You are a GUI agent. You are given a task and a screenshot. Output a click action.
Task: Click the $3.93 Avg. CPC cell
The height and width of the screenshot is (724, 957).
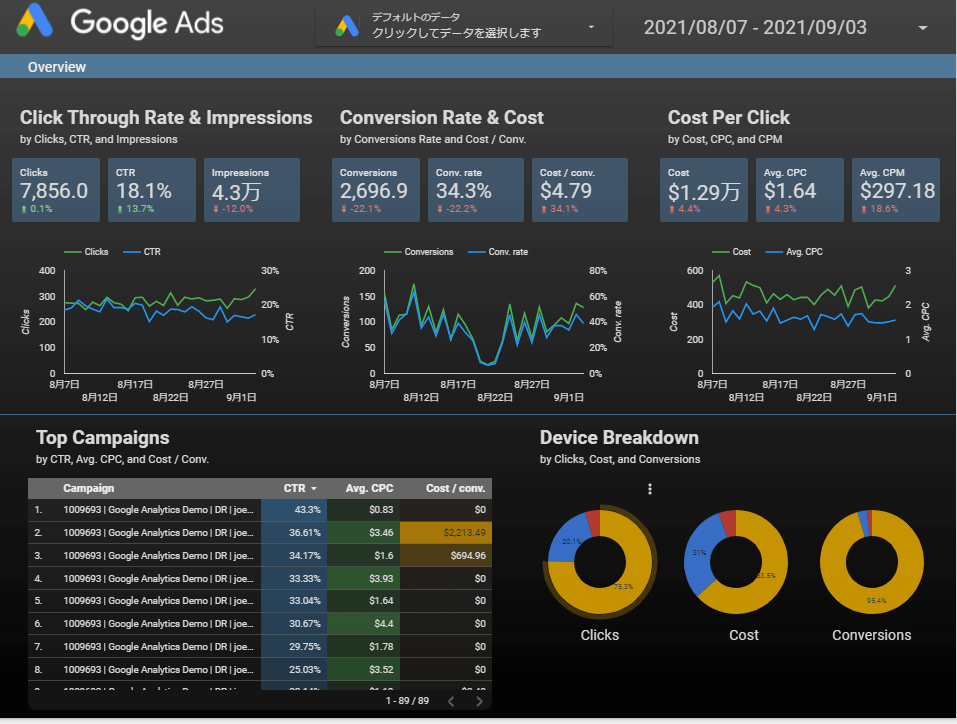click(x=364, y=579)
